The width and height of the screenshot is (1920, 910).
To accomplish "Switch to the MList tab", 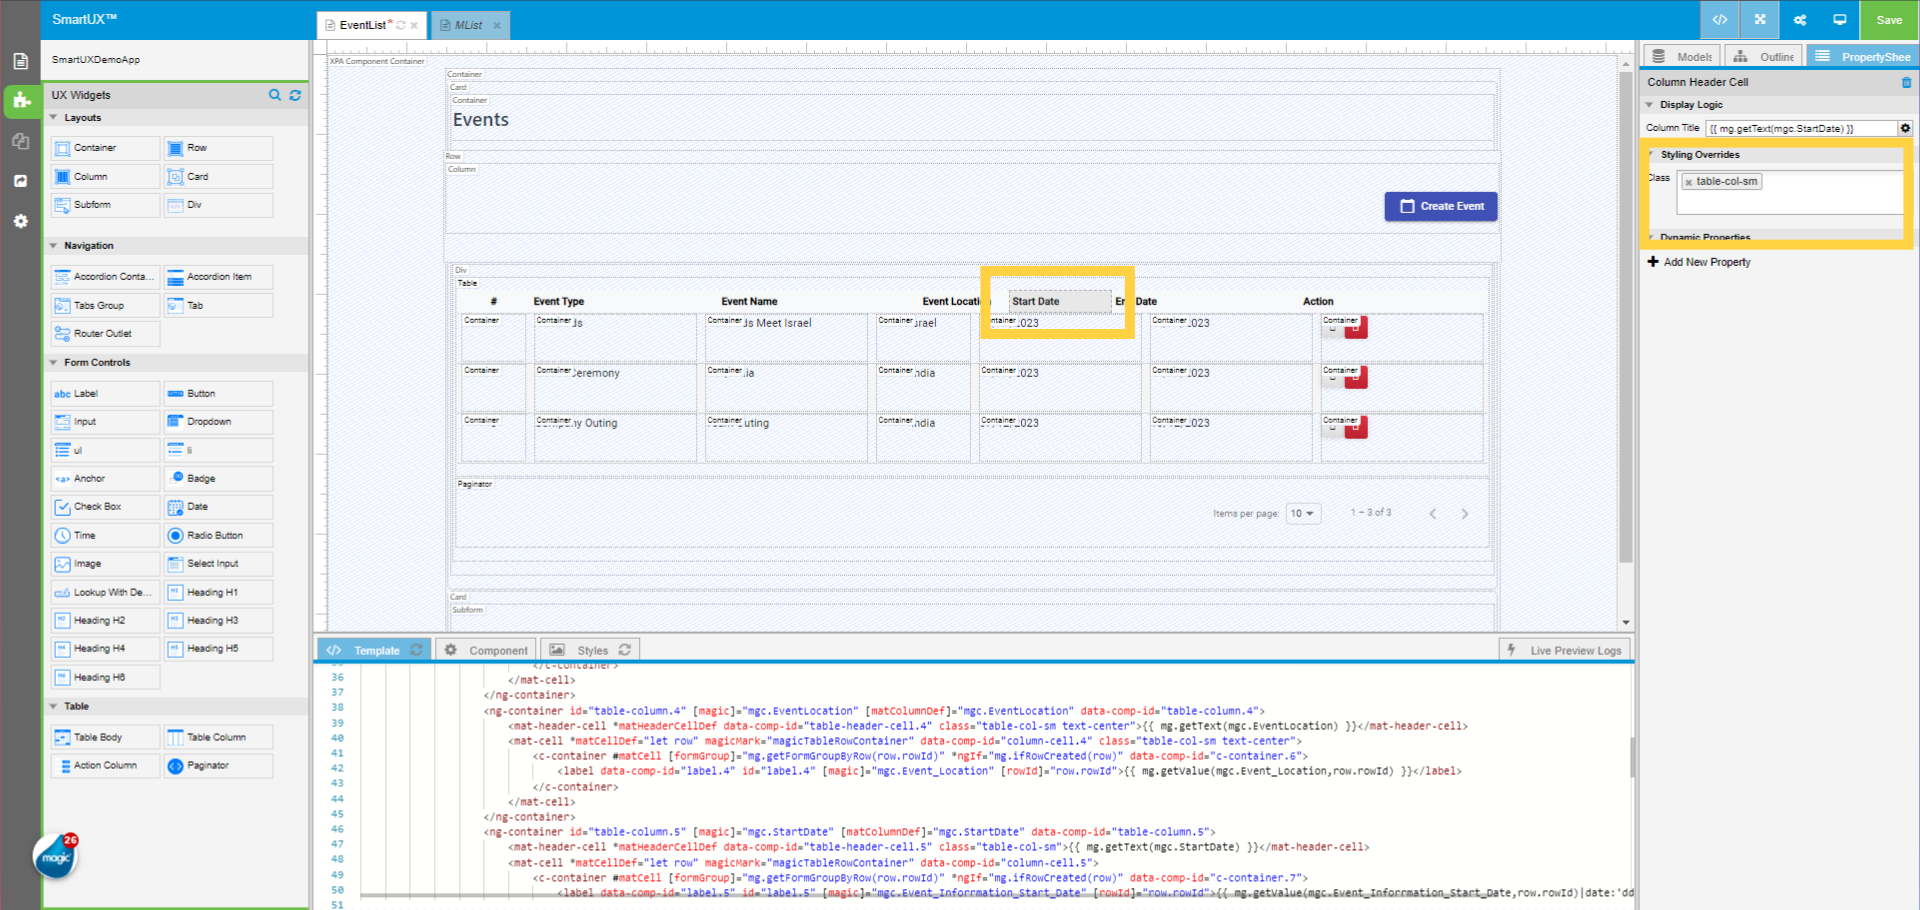I will coord(465,25).
